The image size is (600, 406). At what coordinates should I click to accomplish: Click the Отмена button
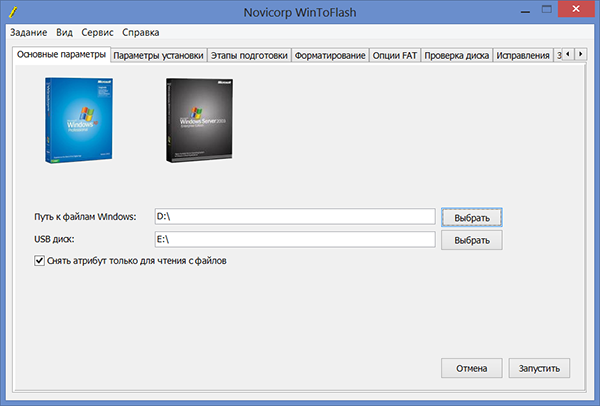coord(471,368)
